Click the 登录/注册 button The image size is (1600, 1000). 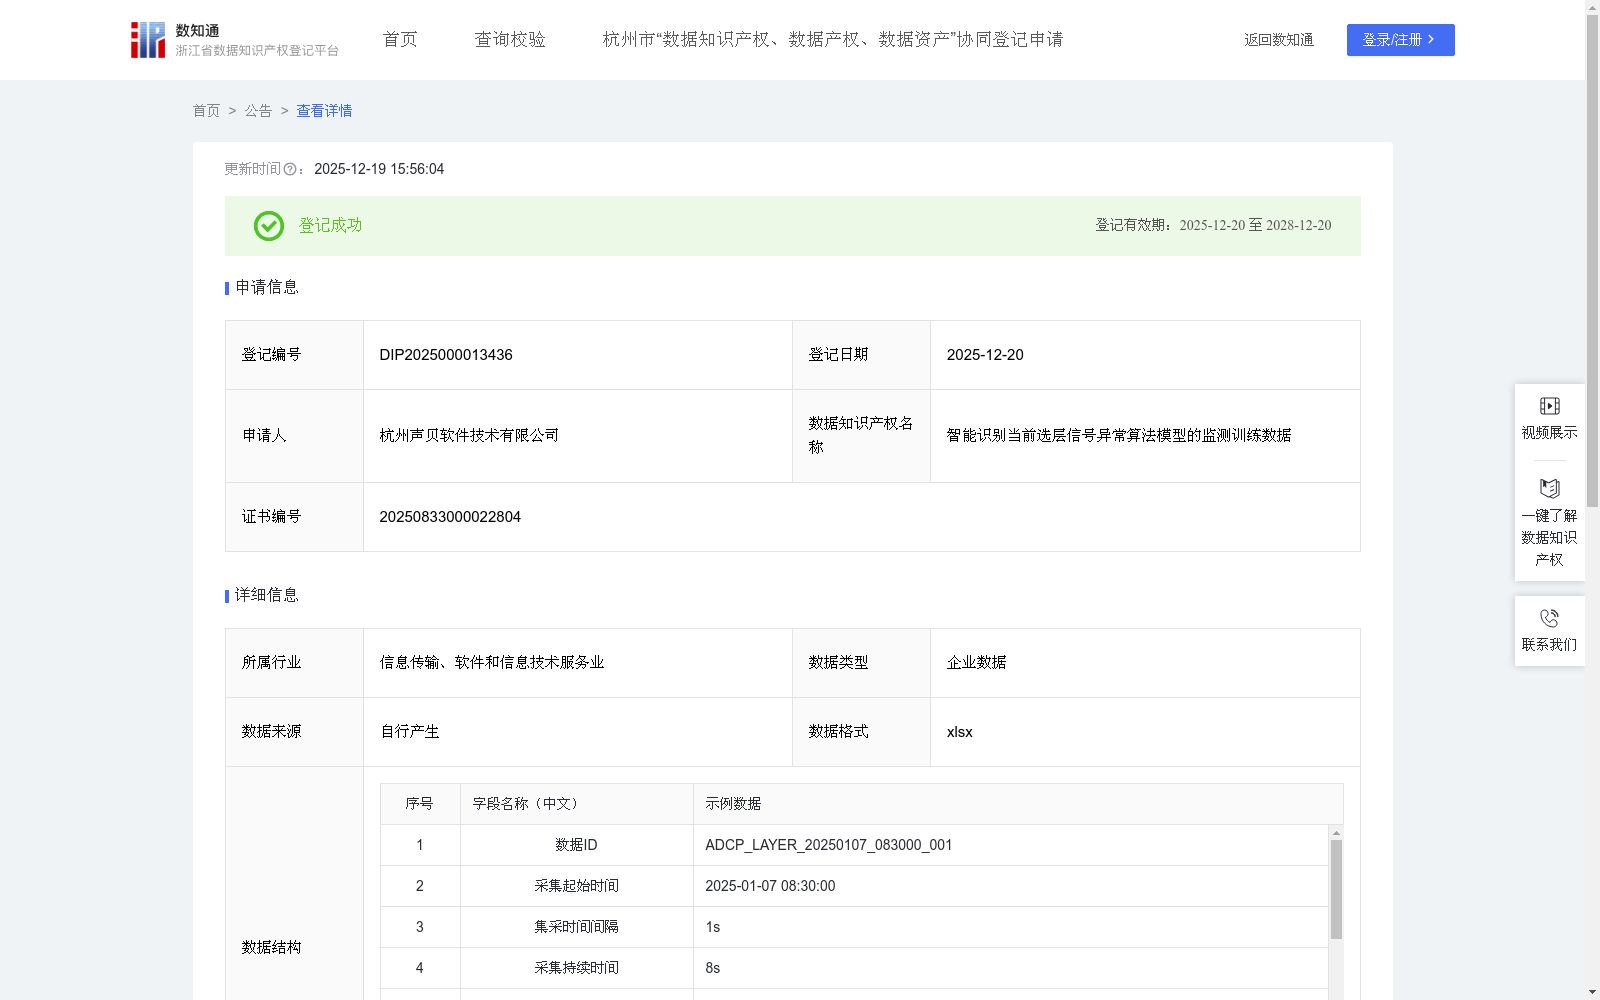[x=1400, y=40]
